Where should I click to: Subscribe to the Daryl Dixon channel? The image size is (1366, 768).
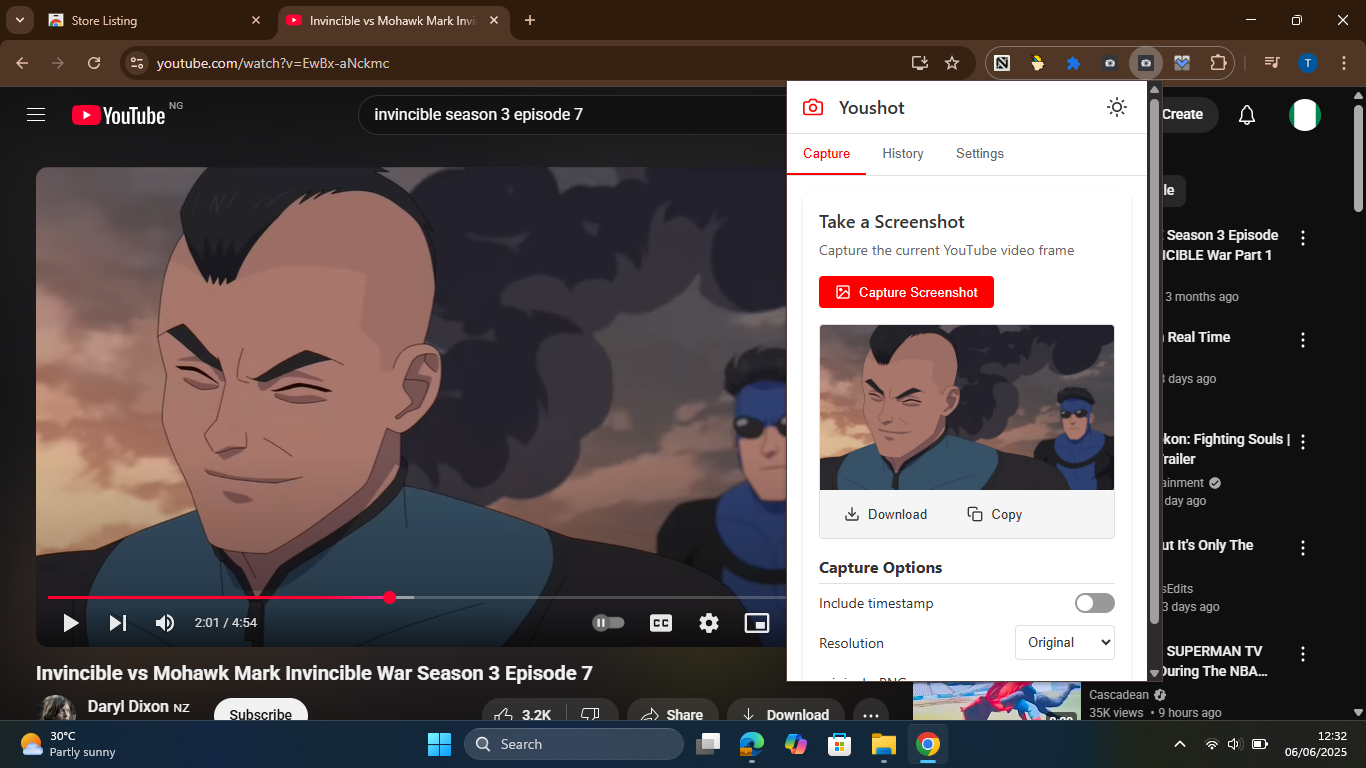point(260,714)
